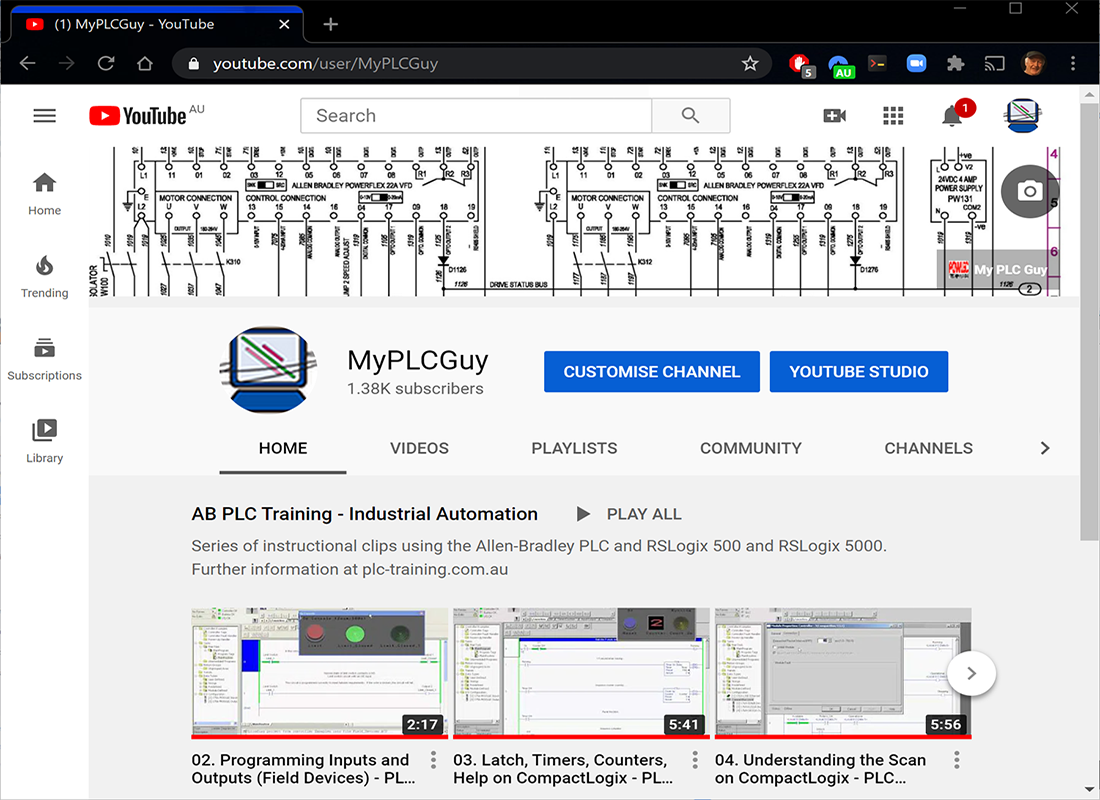Open the YouTube apps grid
1100x800 pixels.
893,116
